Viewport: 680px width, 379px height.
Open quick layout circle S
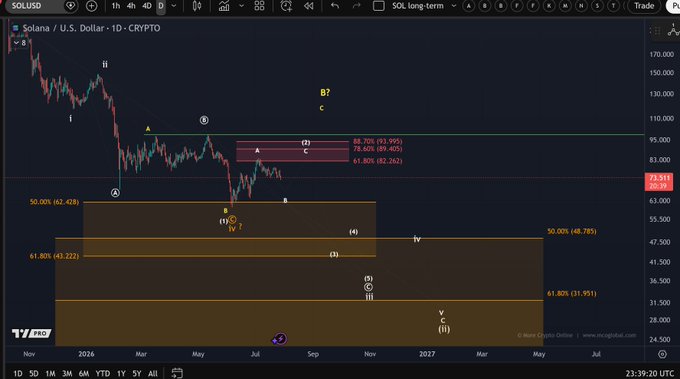coord(597,6)
